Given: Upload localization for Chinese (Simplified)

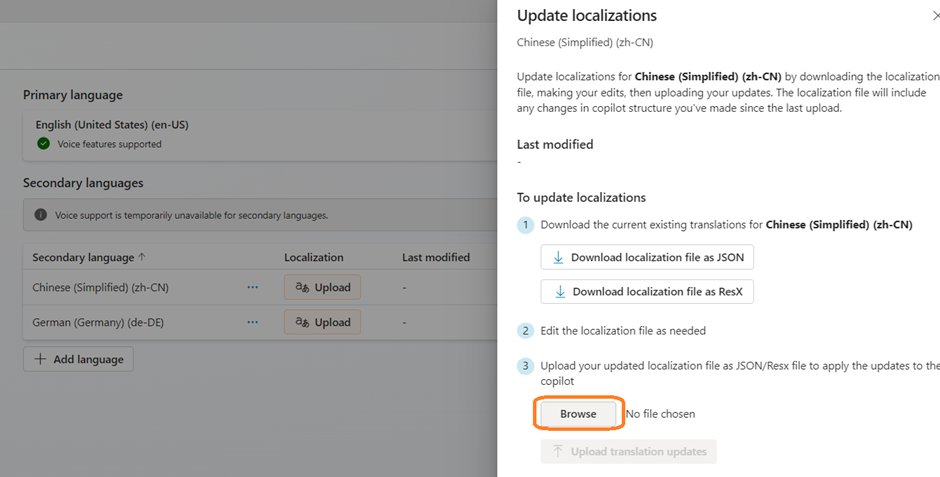Looking at the screenshot, I should tap(322, 287).
